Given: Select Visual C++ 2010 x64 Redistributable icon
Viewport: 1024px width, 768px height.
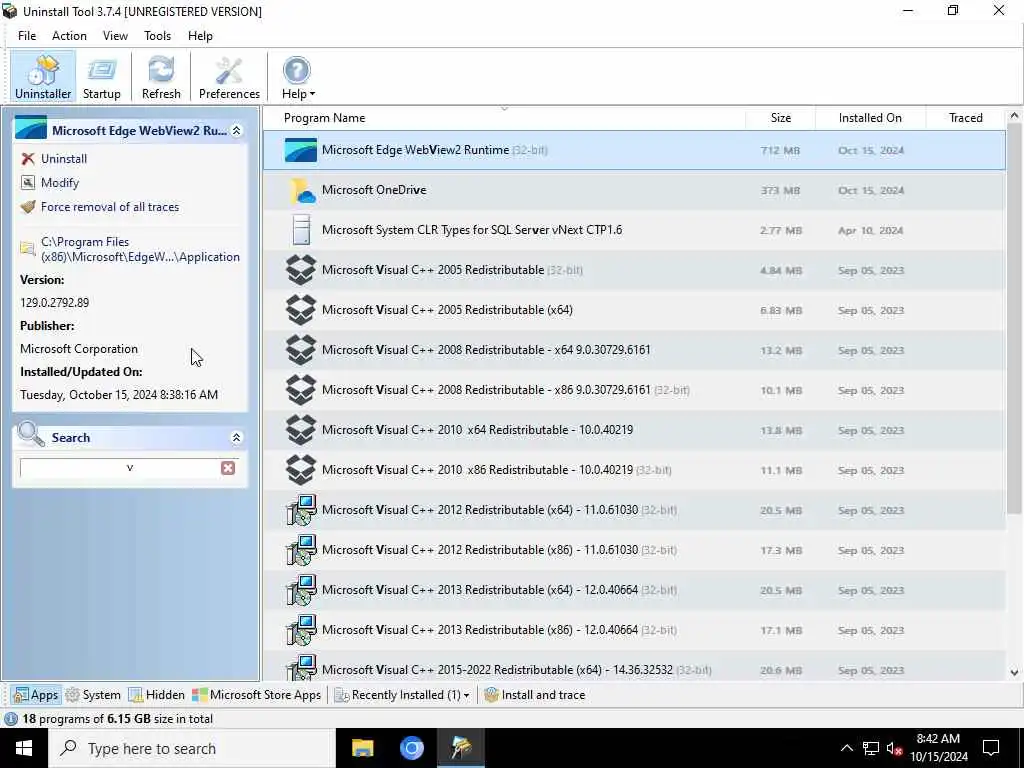Looking at the screenshot, I should (x=301, y=430).
